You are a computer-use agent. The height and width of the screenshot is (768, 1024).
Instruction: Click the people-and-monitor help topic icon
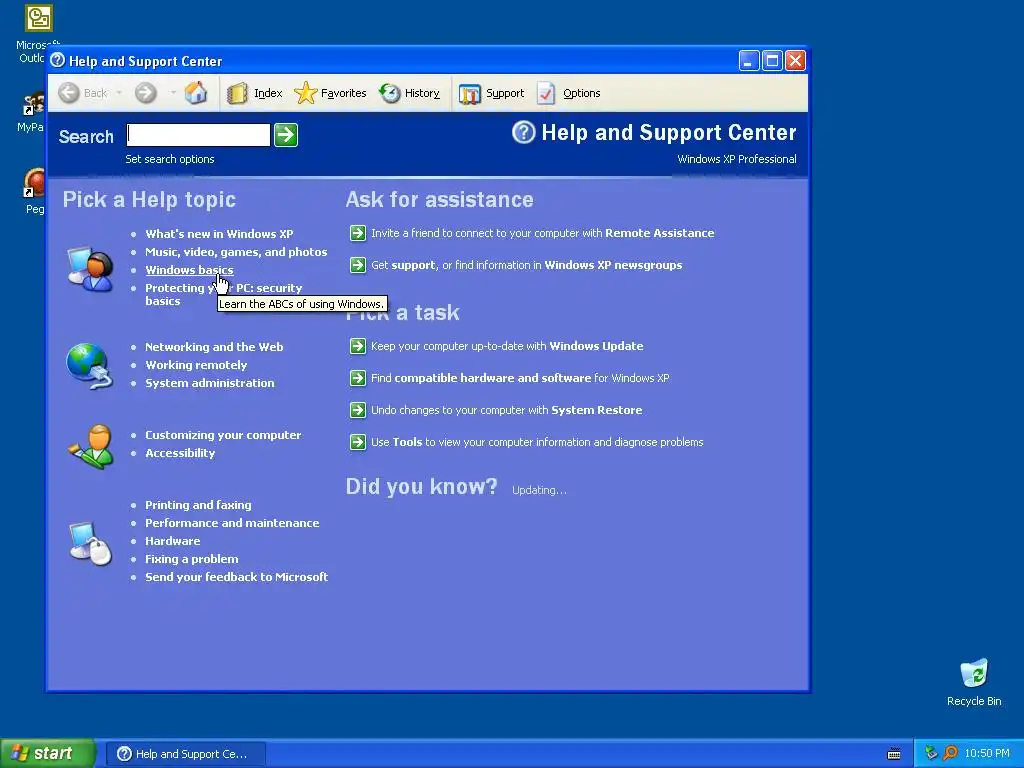(x=90, y=268)
